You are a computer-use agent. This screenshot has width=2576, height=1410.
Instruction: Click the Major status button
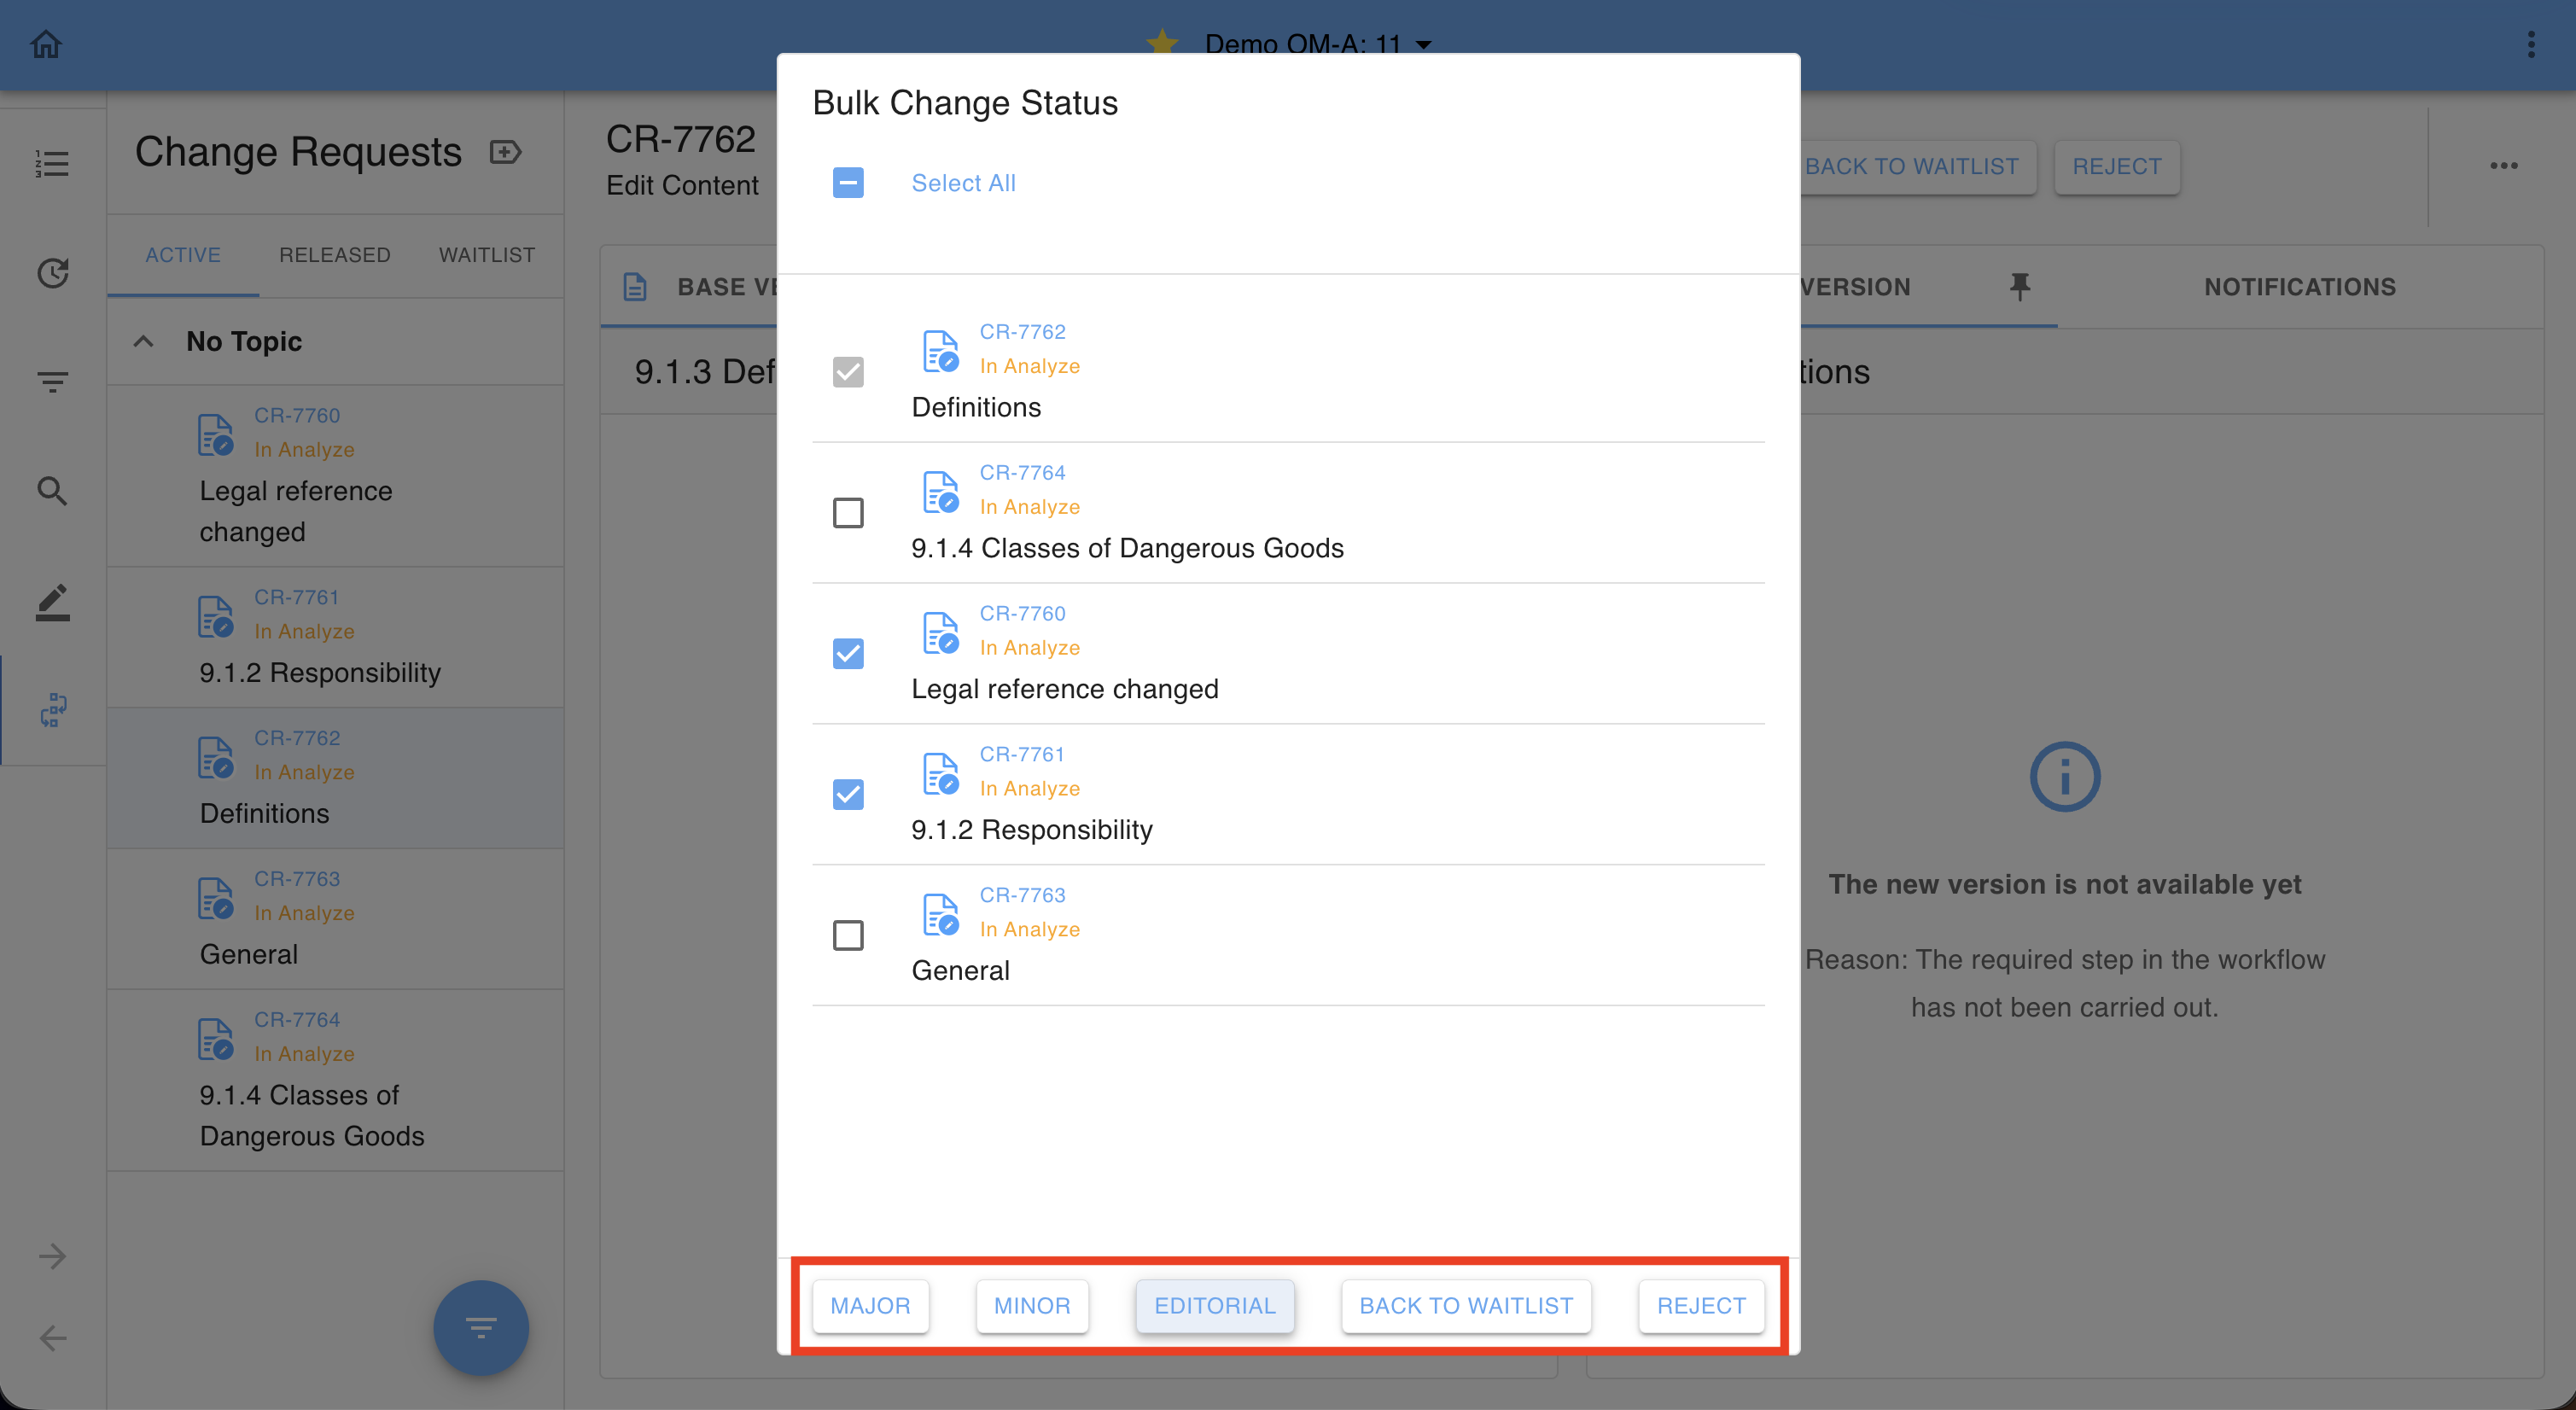[x=870, y=1306]
